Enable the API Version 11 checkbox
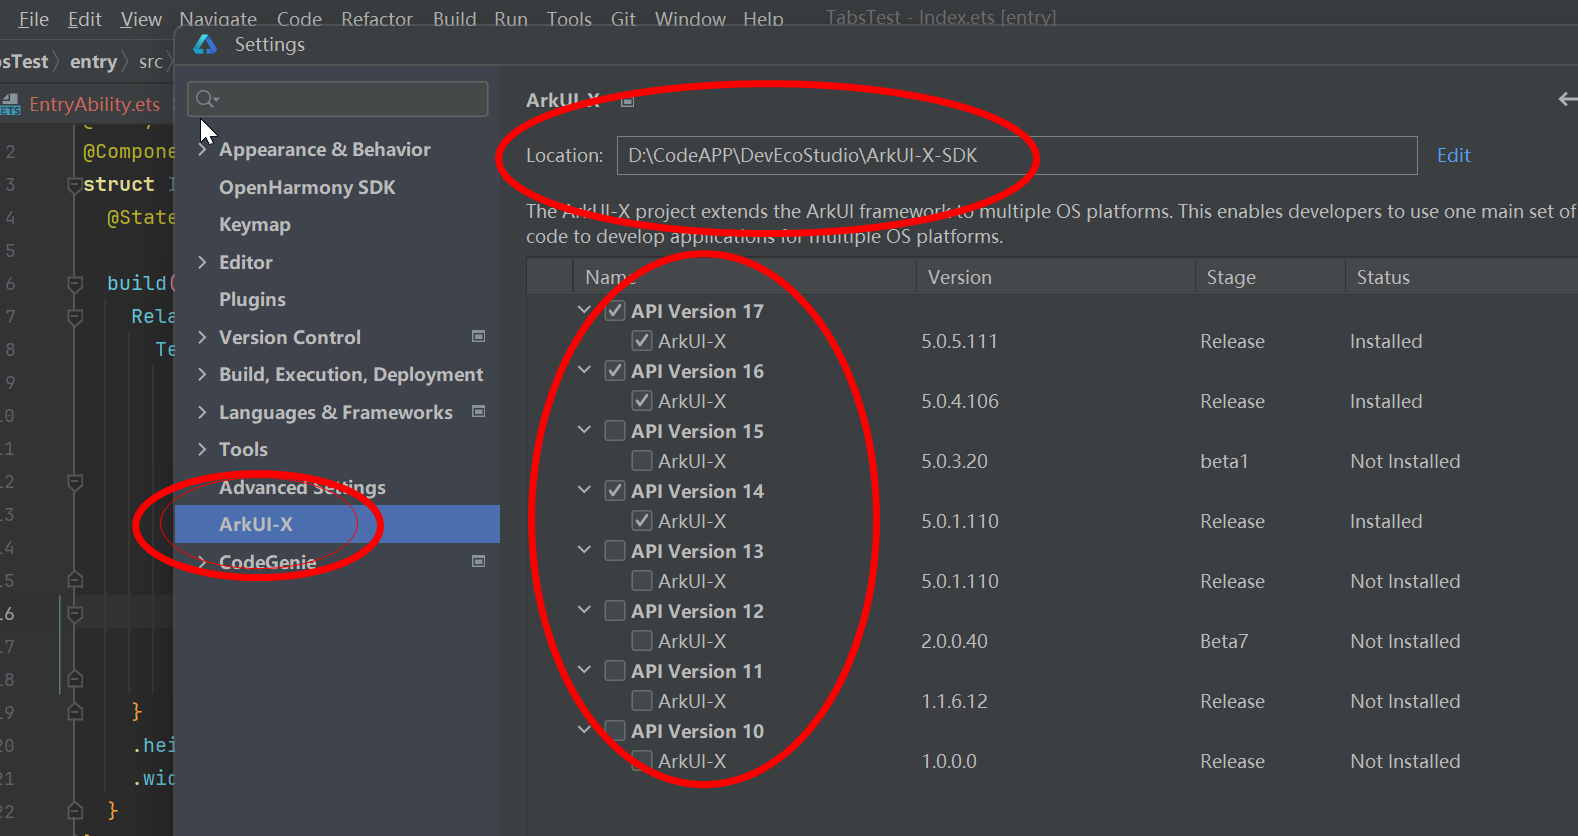 pyautogui.click(x=615, y=671)
